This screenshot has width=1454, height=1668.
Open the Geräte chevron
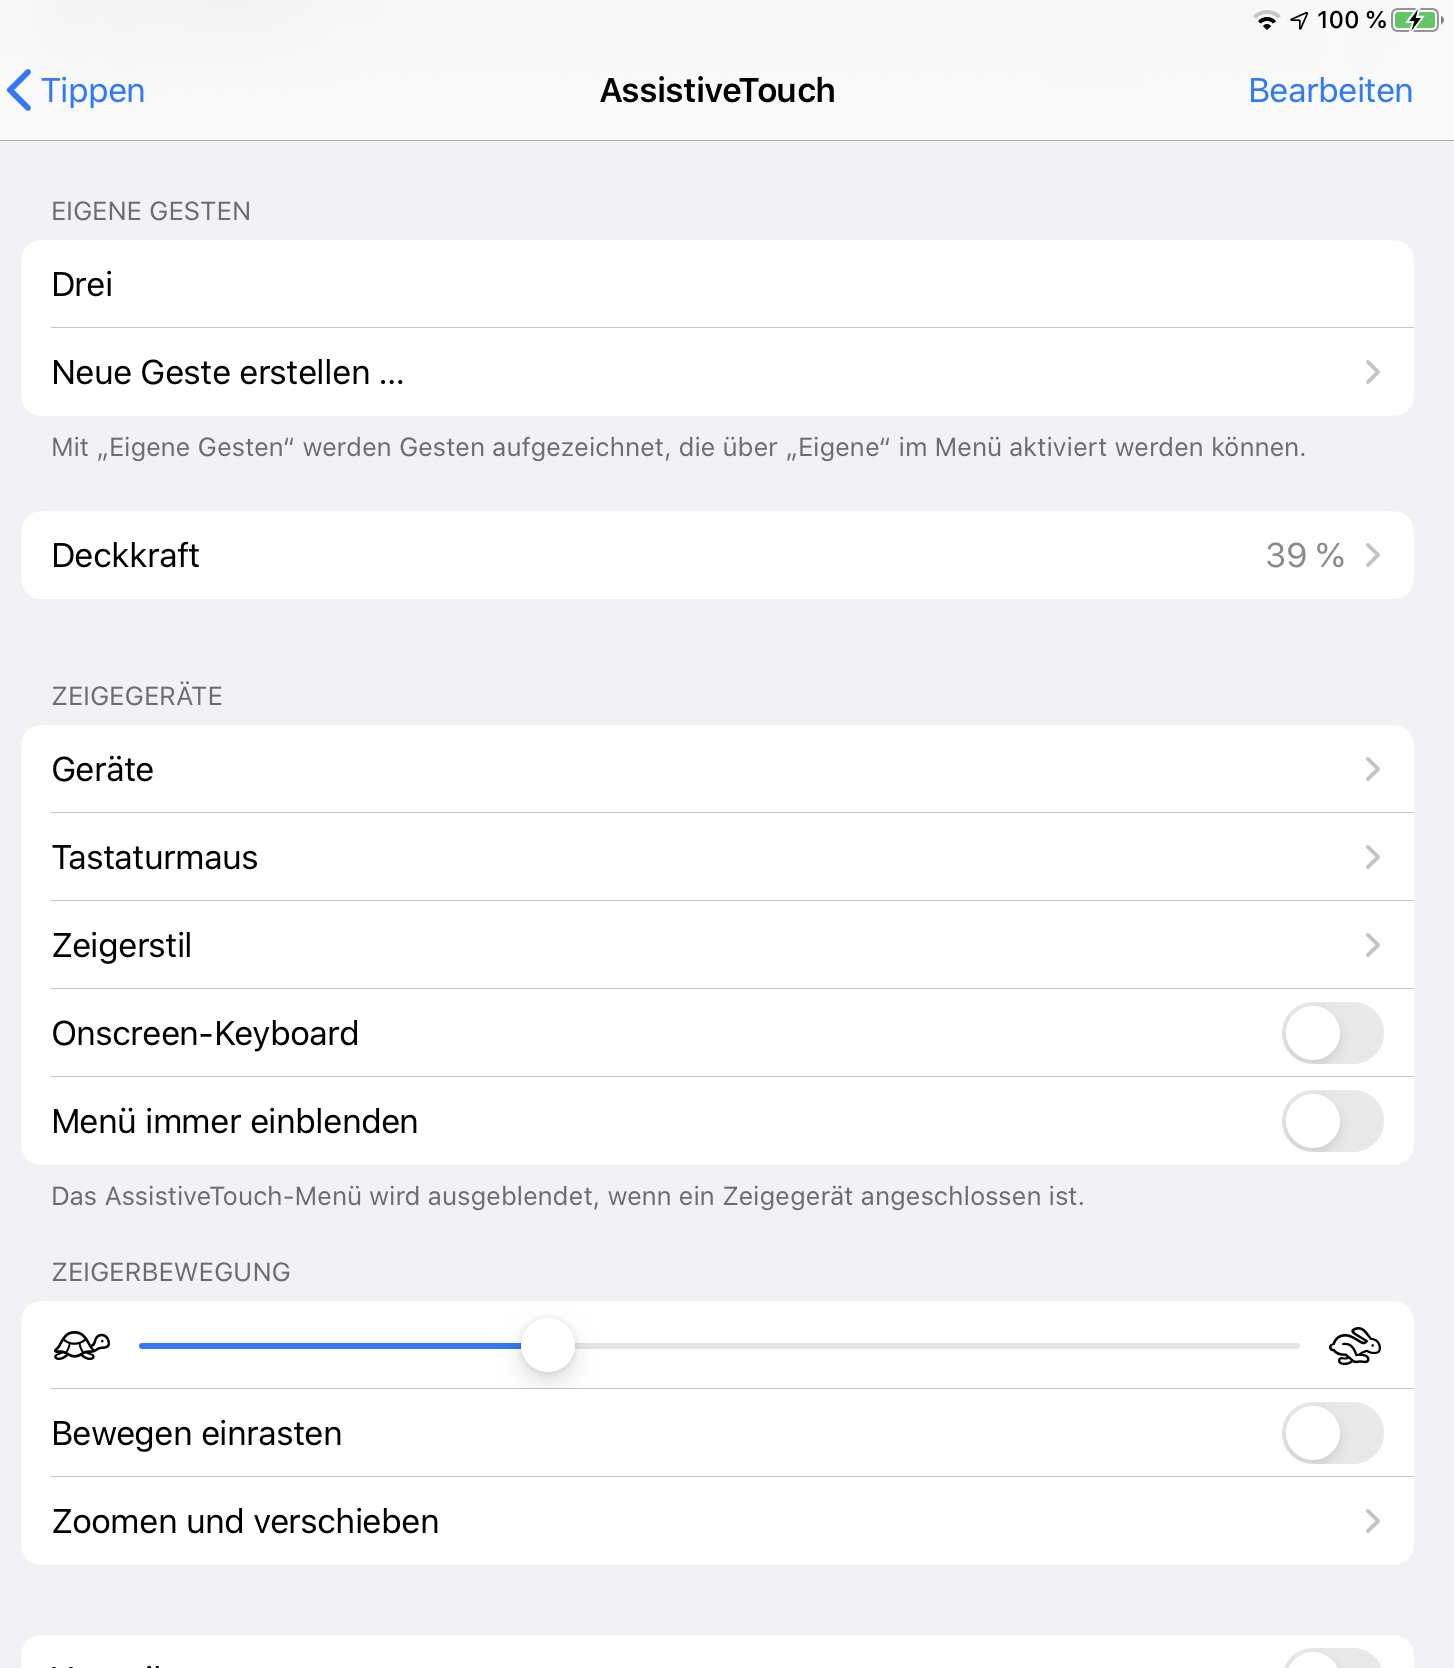point(1372,769)
